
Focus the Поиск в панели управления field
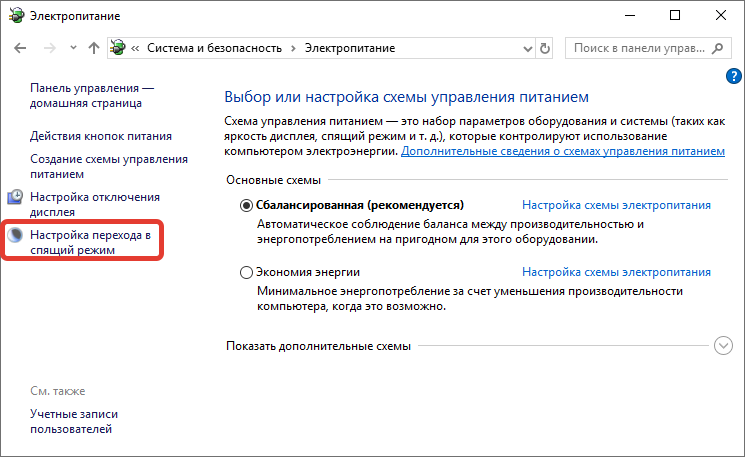(648, 48)
